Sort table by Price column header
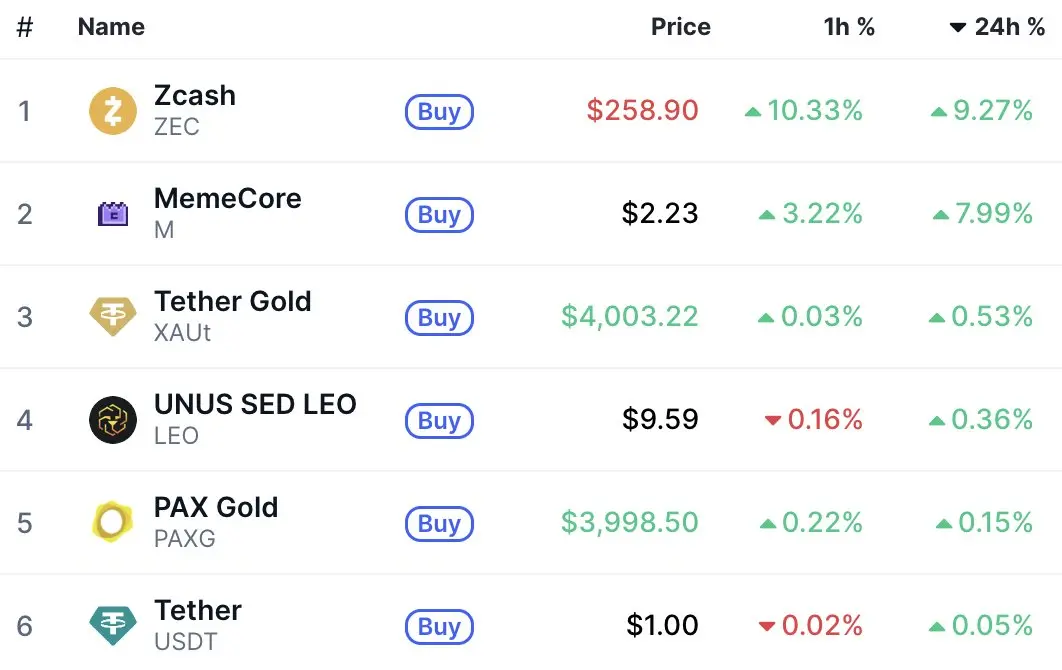 (680, 27)
